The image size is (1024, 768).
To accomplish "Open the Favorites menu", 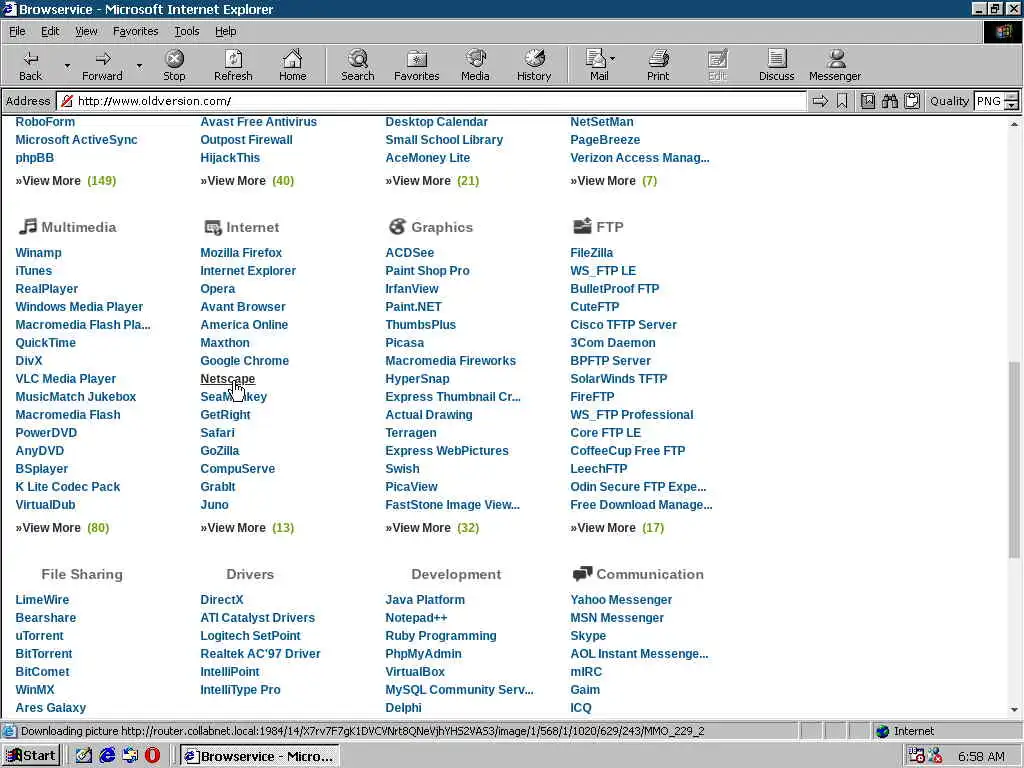I will tap(135, 31).
